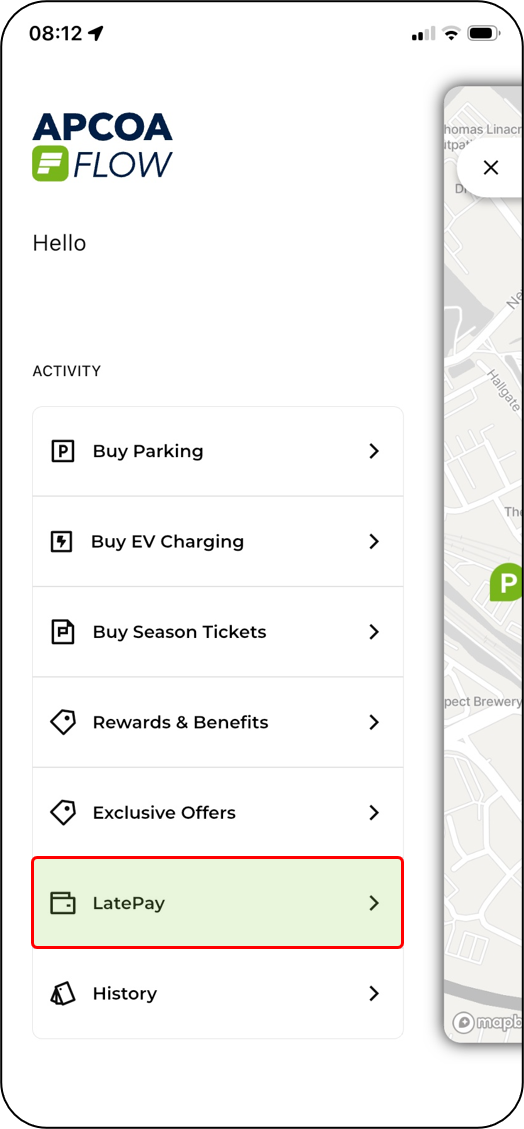Select the green parking marker on map
524x1129 pixels.
[507, 581]
